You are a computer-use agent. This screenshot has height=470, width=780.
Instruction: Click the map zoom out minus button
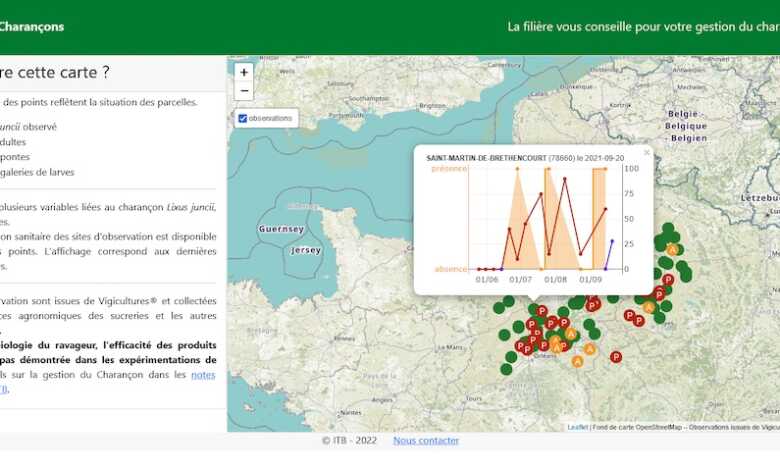tap(244, 91)
